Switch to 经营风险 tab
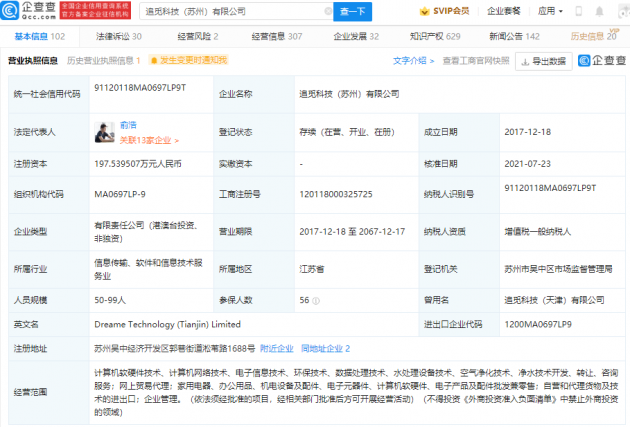630x427 pixels. point(198,37)
